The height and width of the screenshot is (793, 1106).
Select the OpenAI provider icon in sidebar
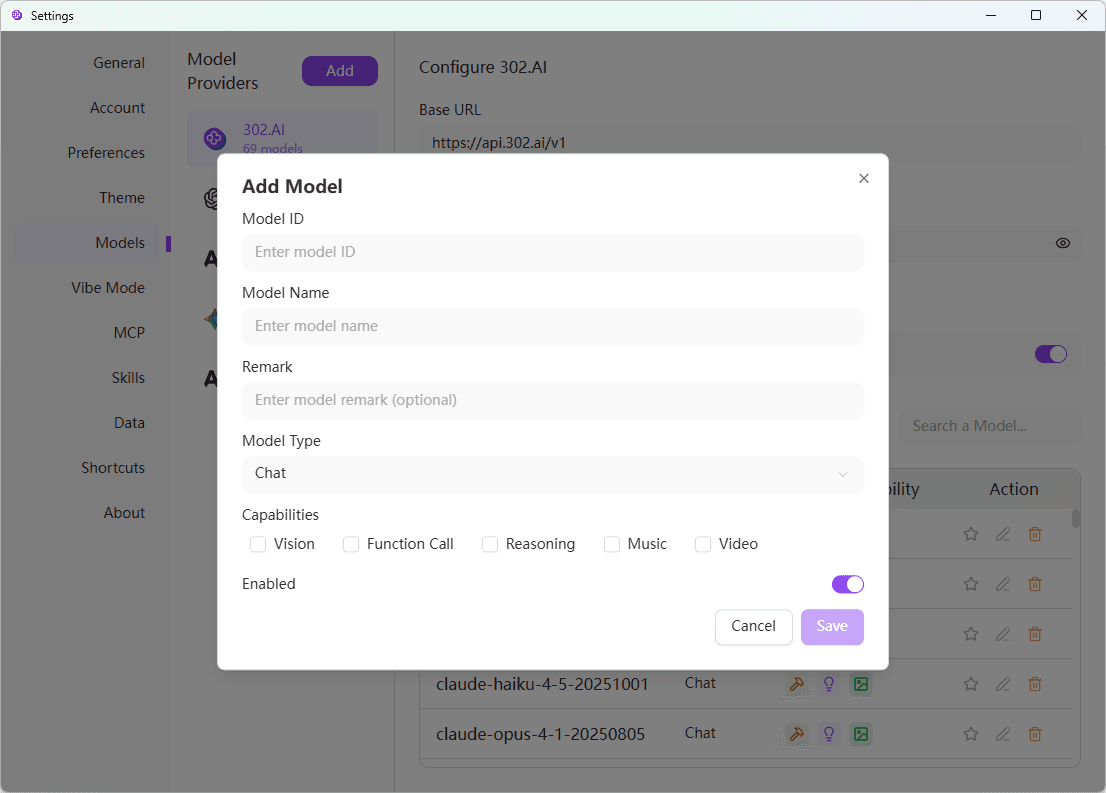point(210,198)
